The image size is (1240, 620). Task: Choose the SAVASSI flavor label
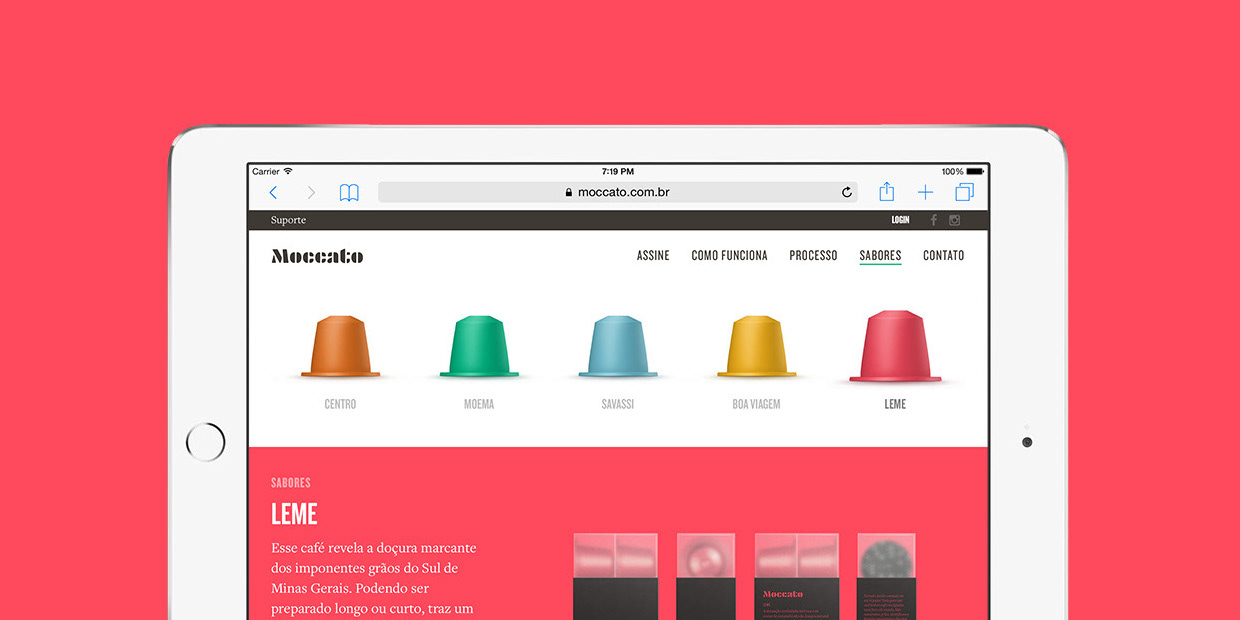[x=618, y=404]
